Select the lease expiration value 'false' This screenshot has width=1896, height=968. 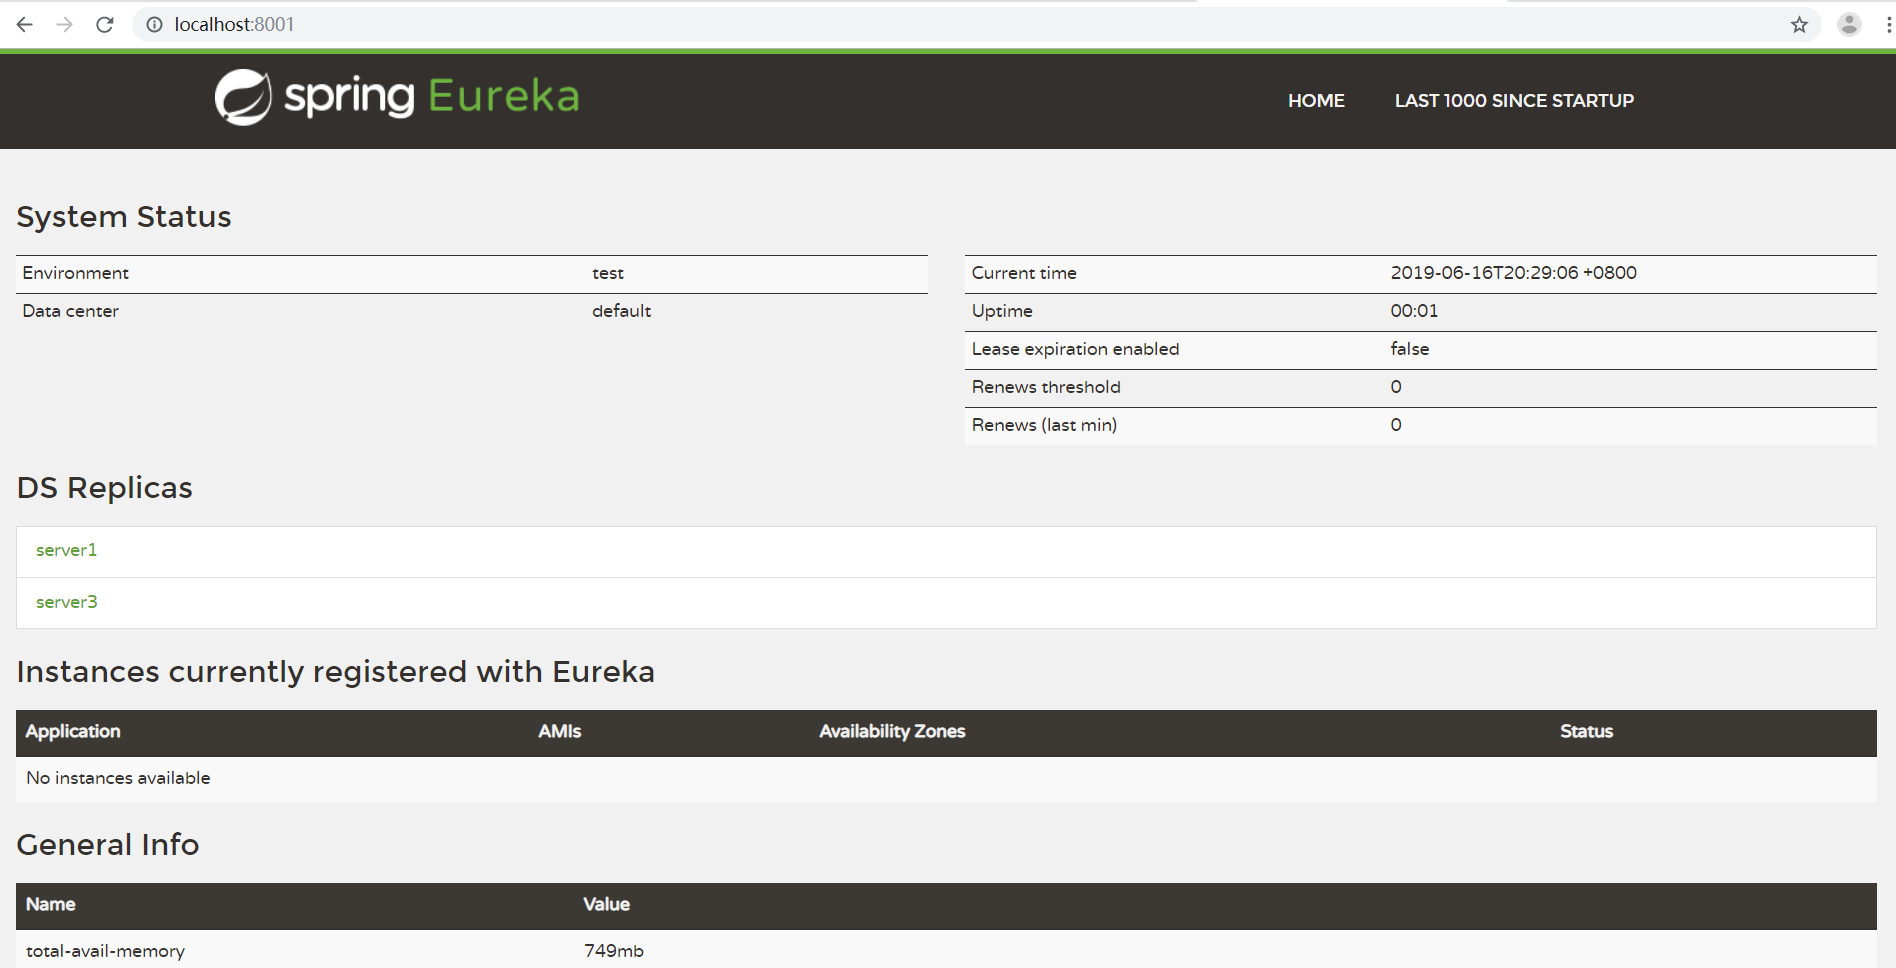point(1410,349)
